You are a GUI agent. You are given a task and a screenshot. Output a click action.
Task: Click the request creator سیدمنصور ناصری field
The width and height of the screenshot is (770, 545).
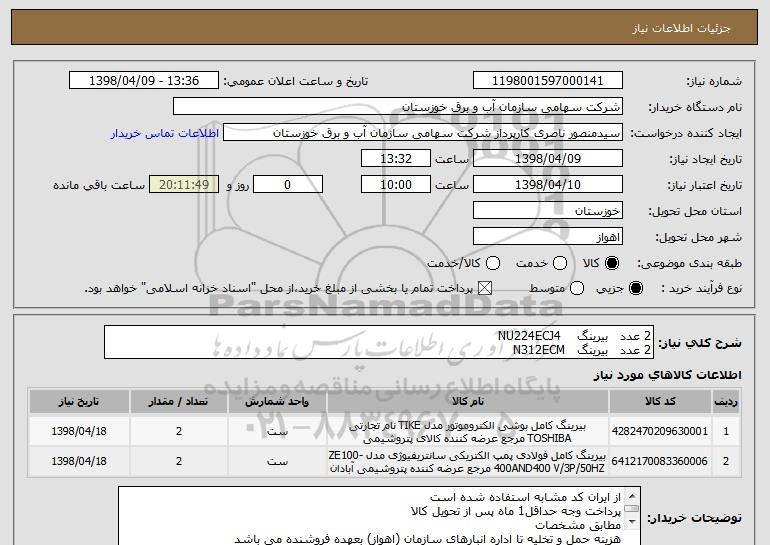point(423,133)
